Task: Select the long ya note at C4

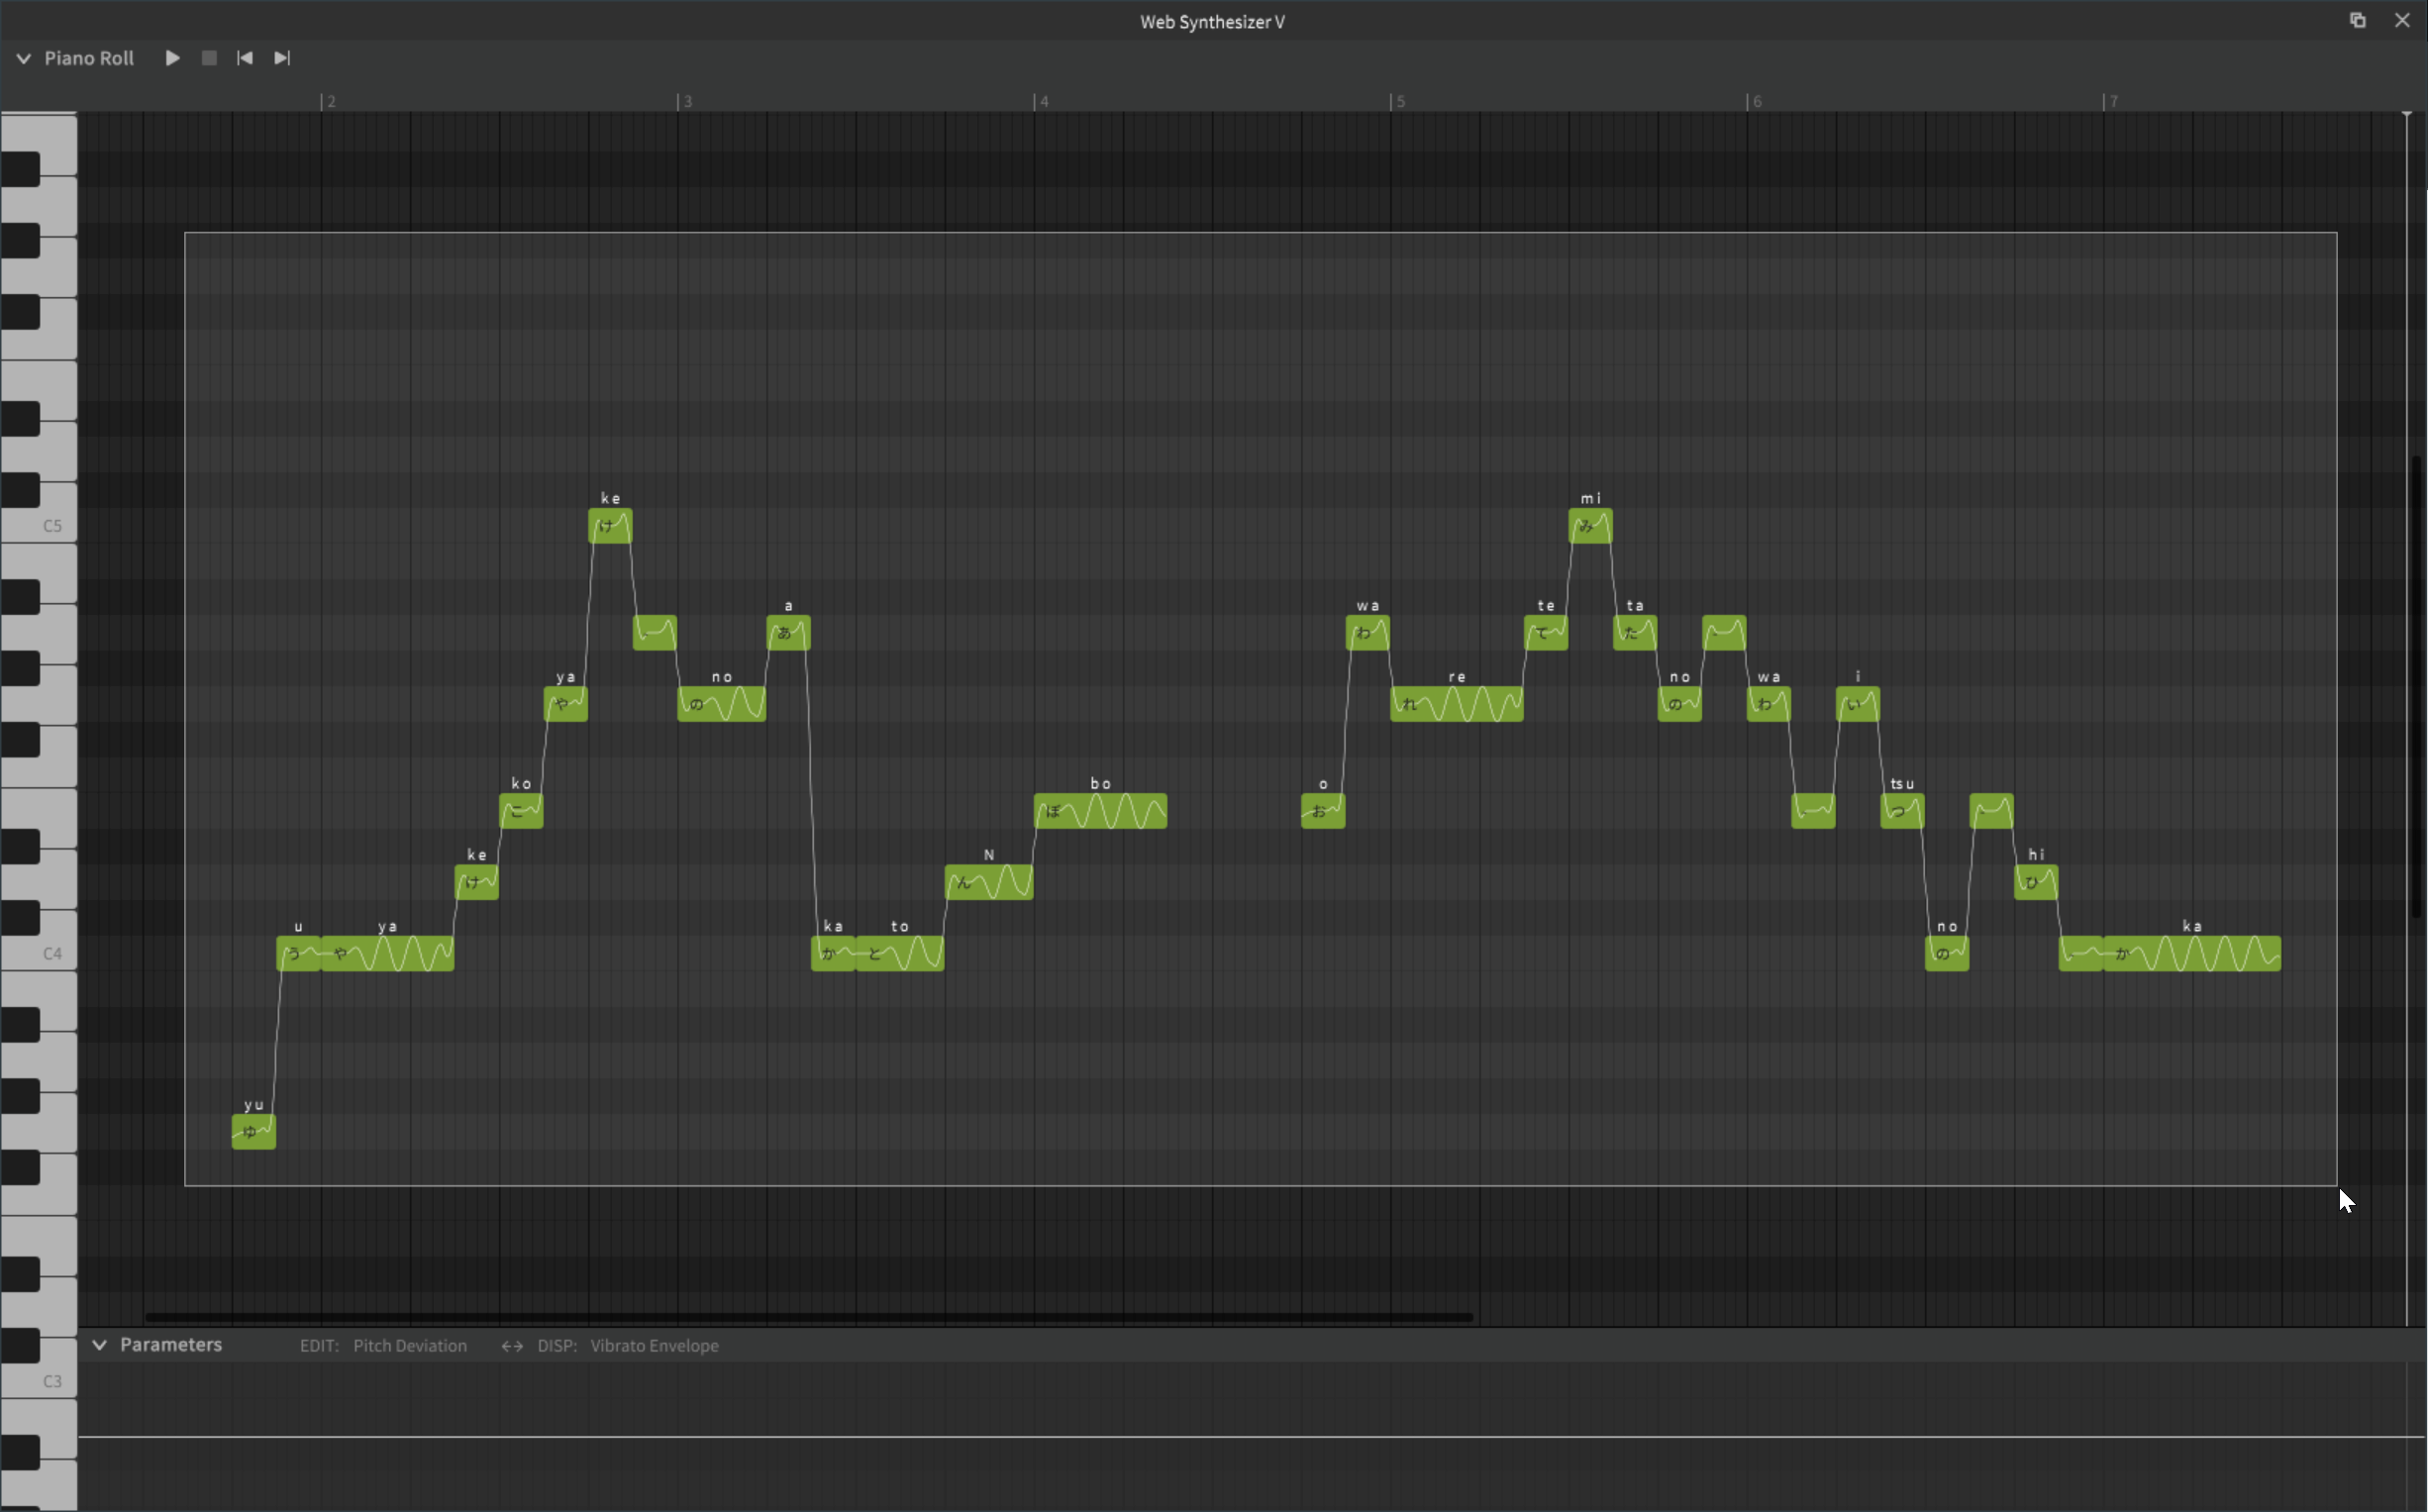Action: coord(387,953)
